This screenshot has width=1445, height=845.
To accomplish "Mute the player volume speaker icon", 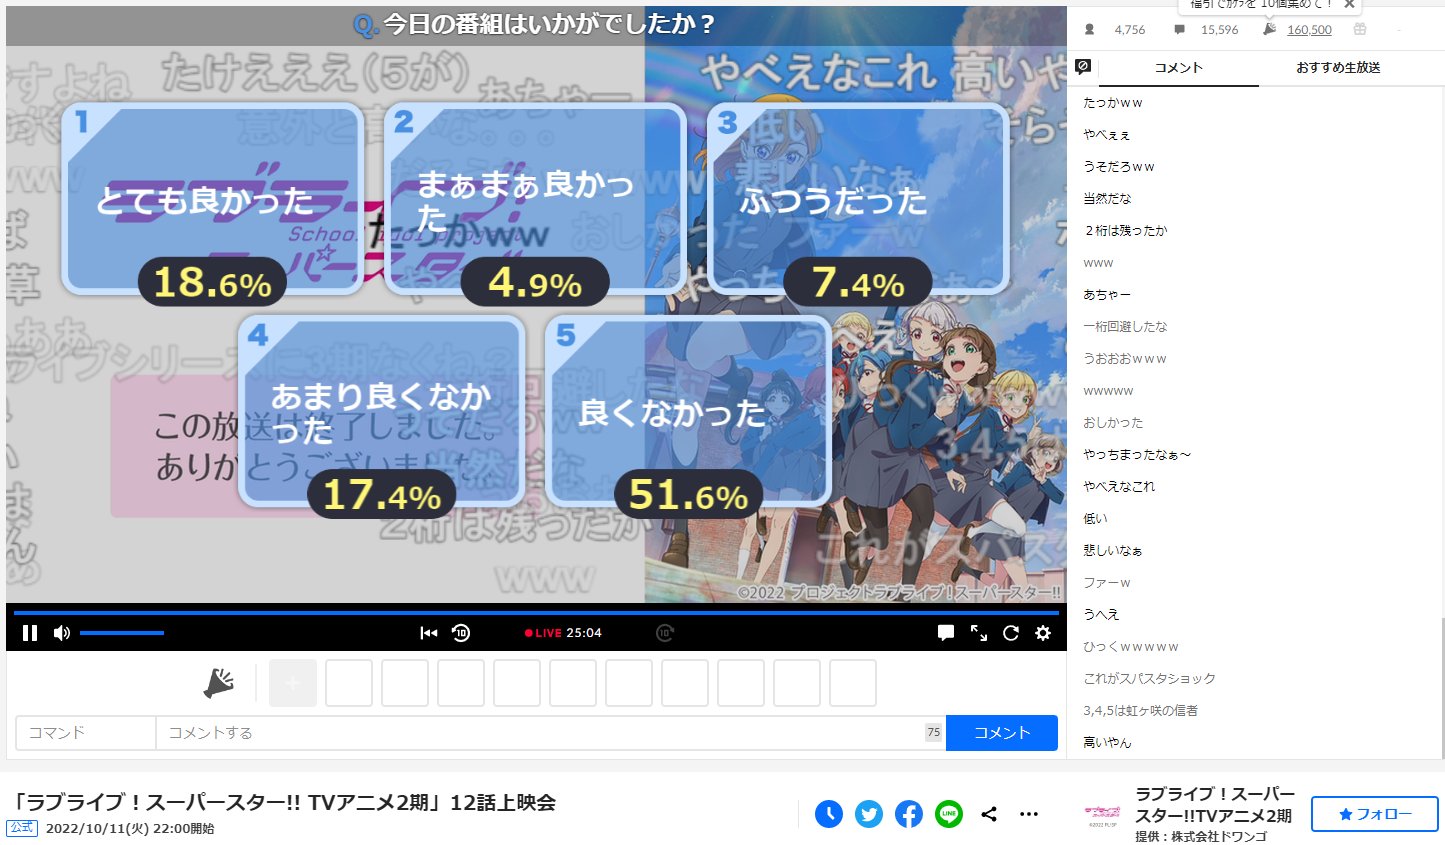I will point(62,633).
